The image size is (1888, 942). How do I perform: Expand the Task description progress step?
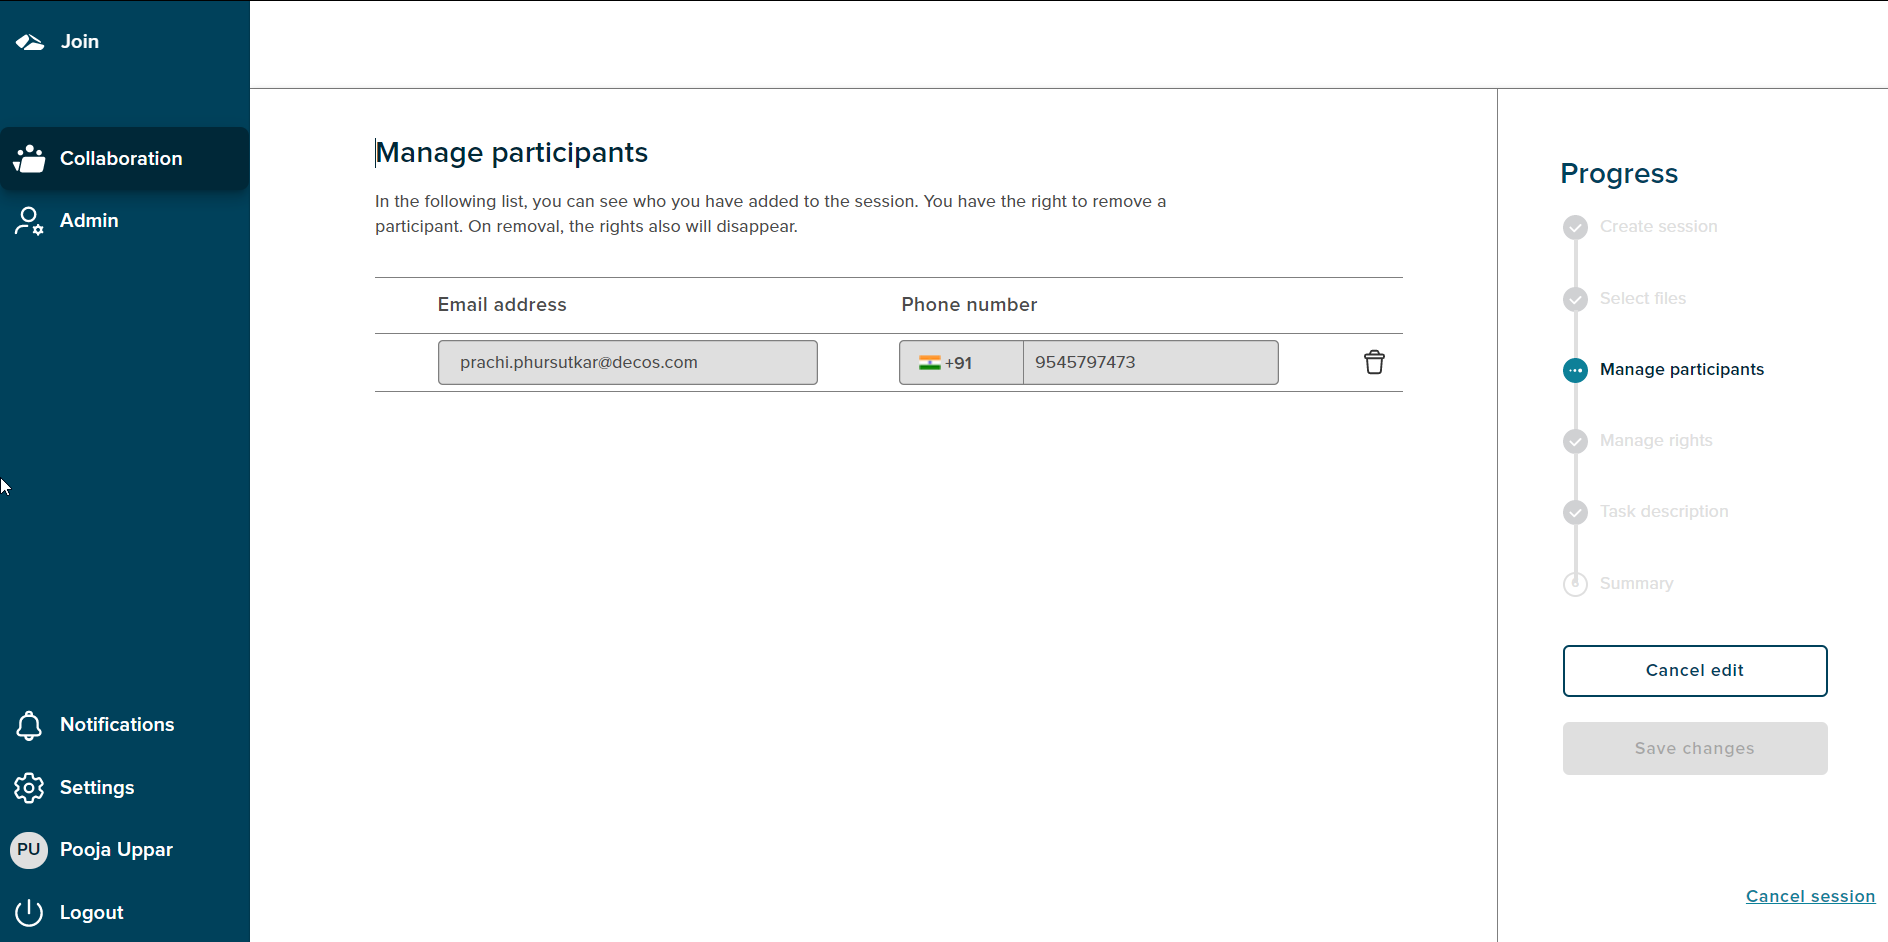tap(1575, 512)
